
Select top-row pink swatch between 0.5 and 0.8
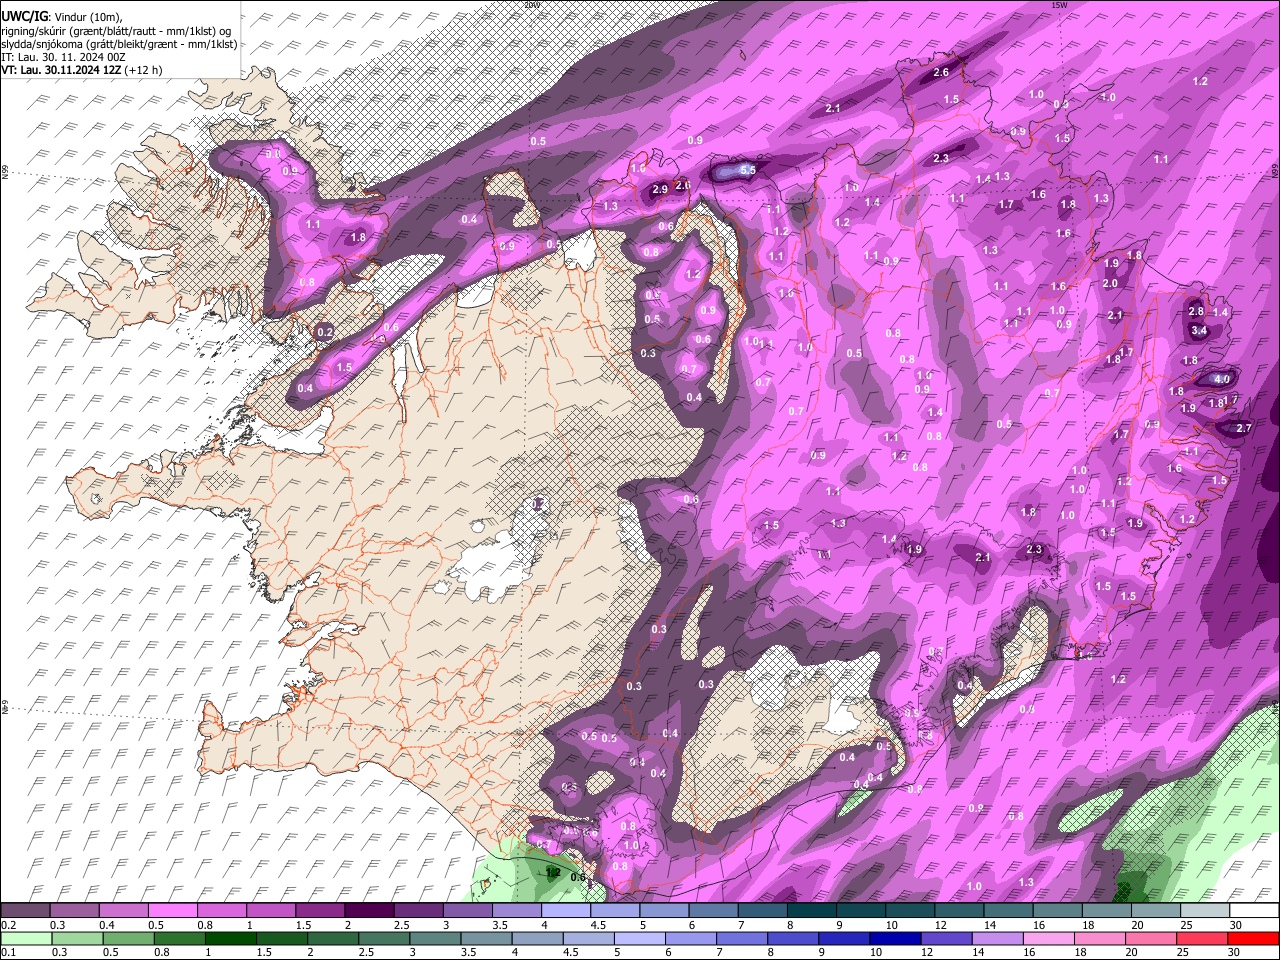tap(172, 911)
